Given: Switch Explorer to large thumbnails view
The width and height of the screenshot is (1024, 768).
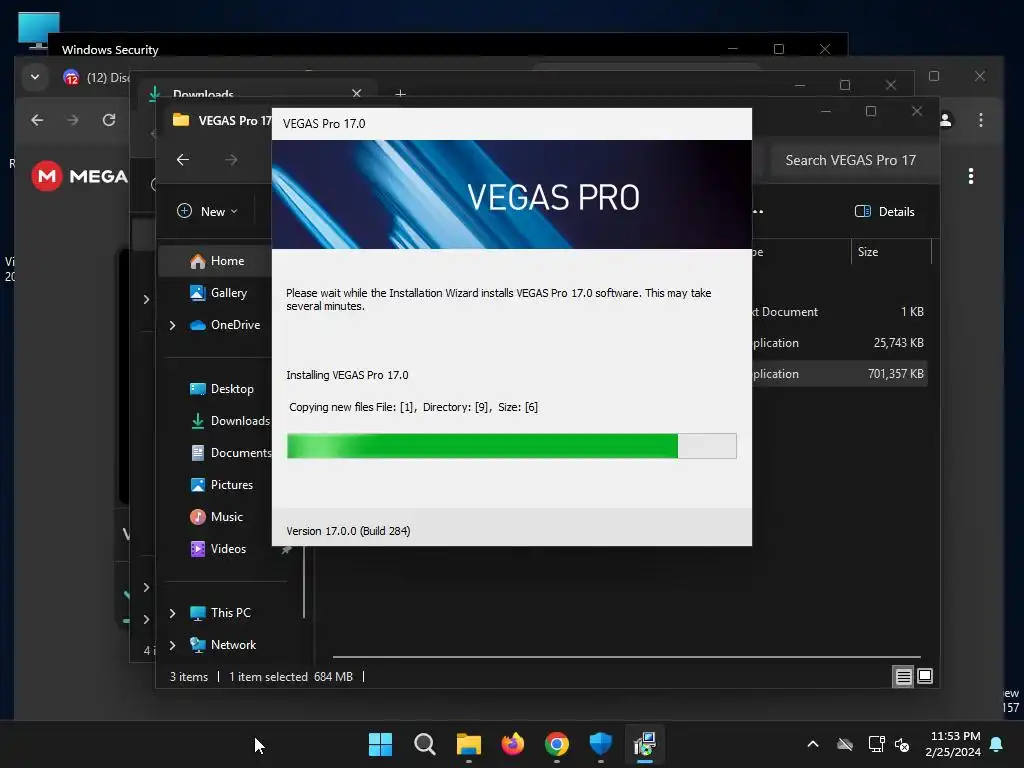Looking at the screenshot, I should pyautogui.click(x=925, y=676).
